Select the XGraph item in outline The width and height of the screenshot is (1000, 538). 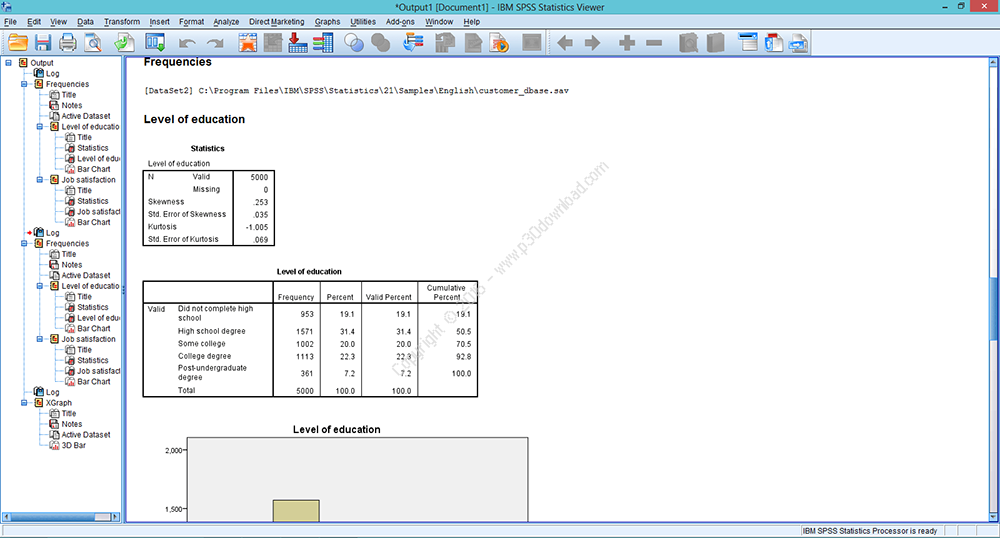(59, 403)
